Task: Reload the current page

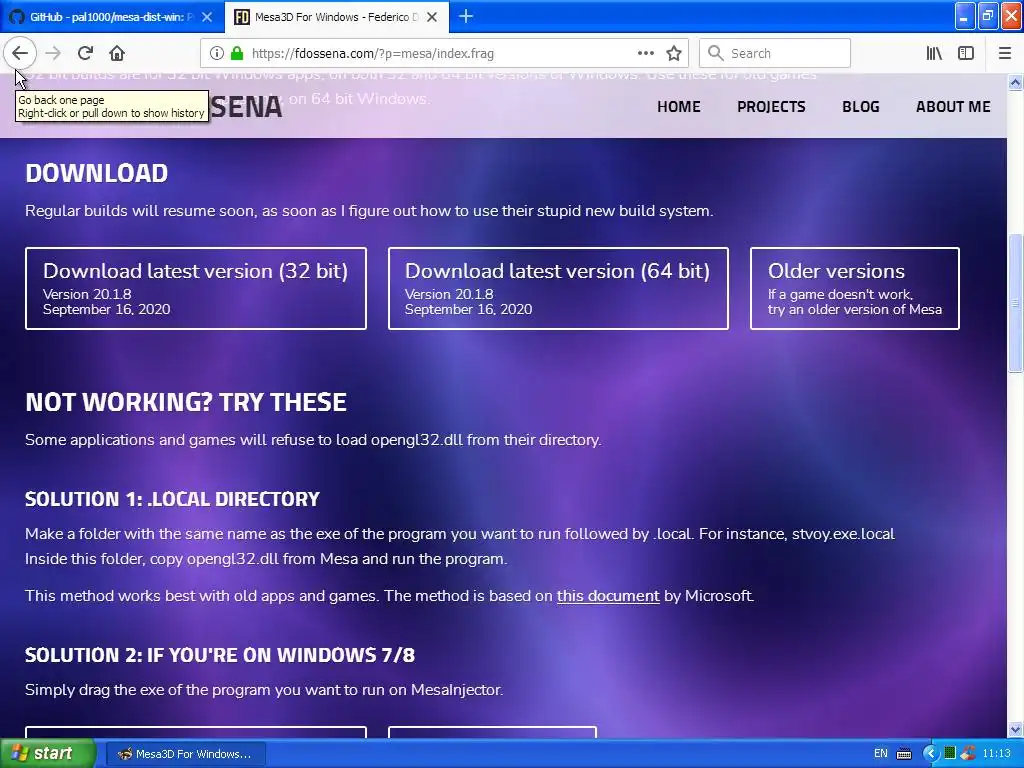Action: tap(85, 53)
